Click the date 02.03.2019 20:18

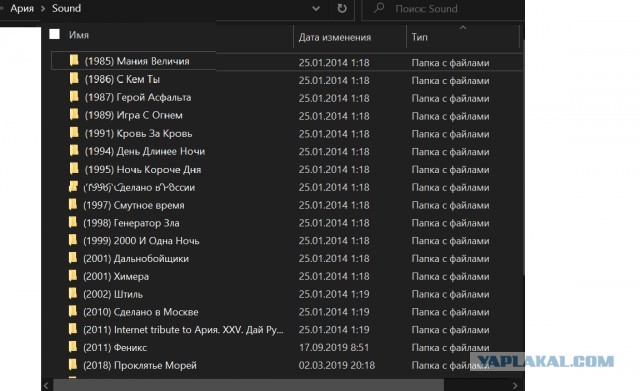click(337, 365)
